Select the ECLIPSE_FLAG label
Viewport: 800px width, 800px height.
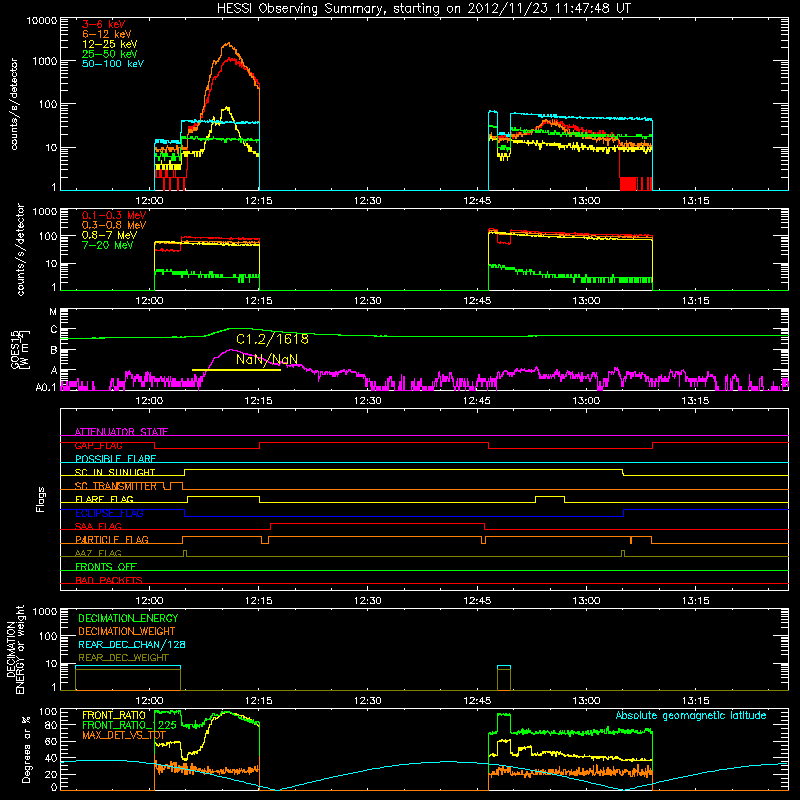pyautogui.click(x=109, y=513)
